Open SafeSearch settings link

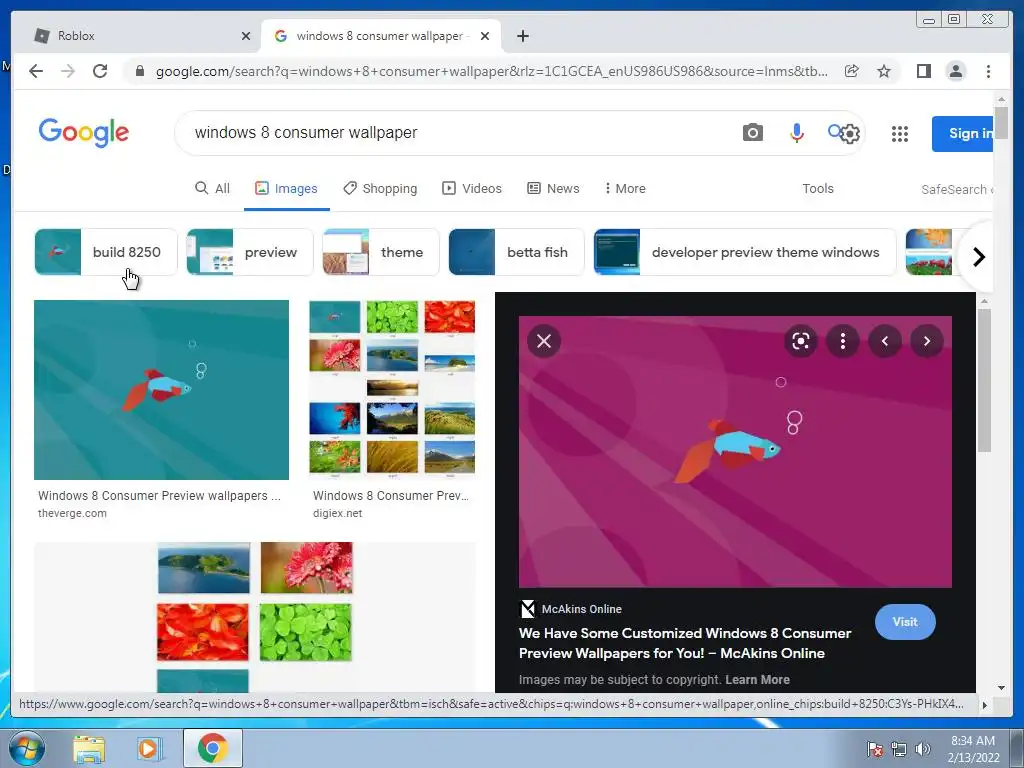957,189
